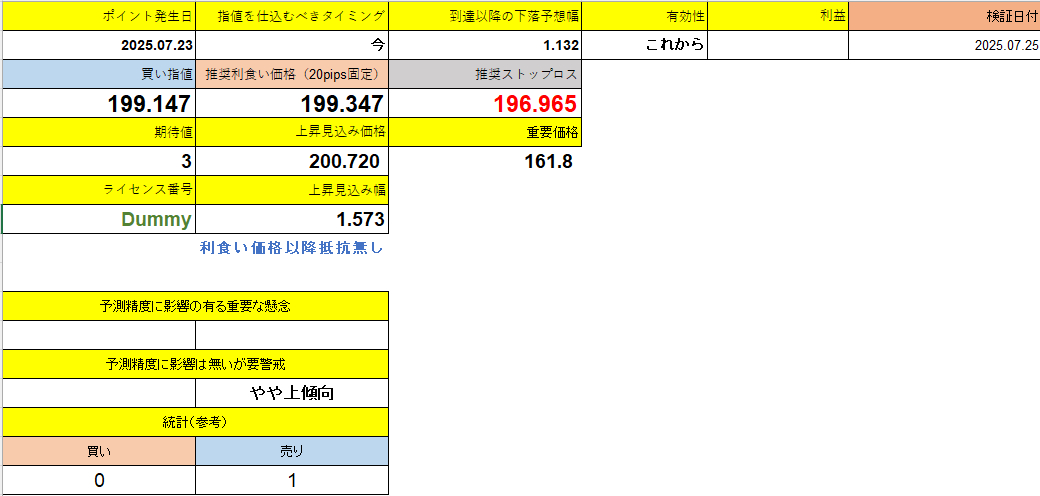The image size is (1040, 496).
Task: Select the 予測精度に影響は無いが要警戒 header
Action: [x=196, y=363]
